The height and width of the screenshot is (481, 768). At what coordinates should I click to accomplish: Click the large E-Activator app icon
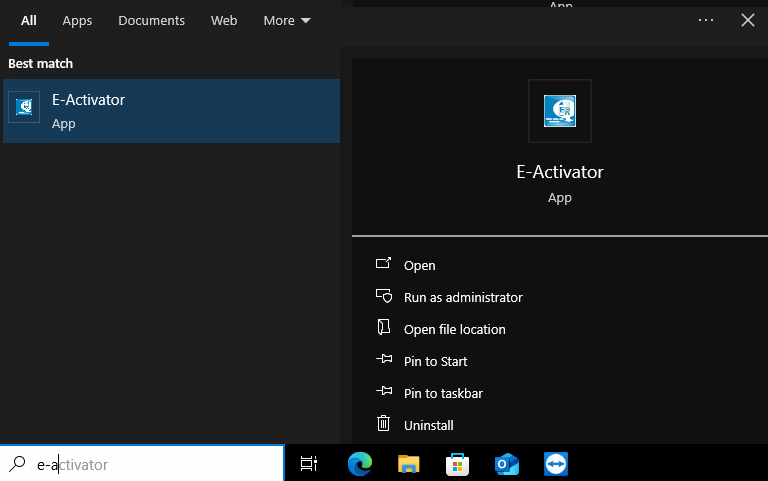(559, 111)
